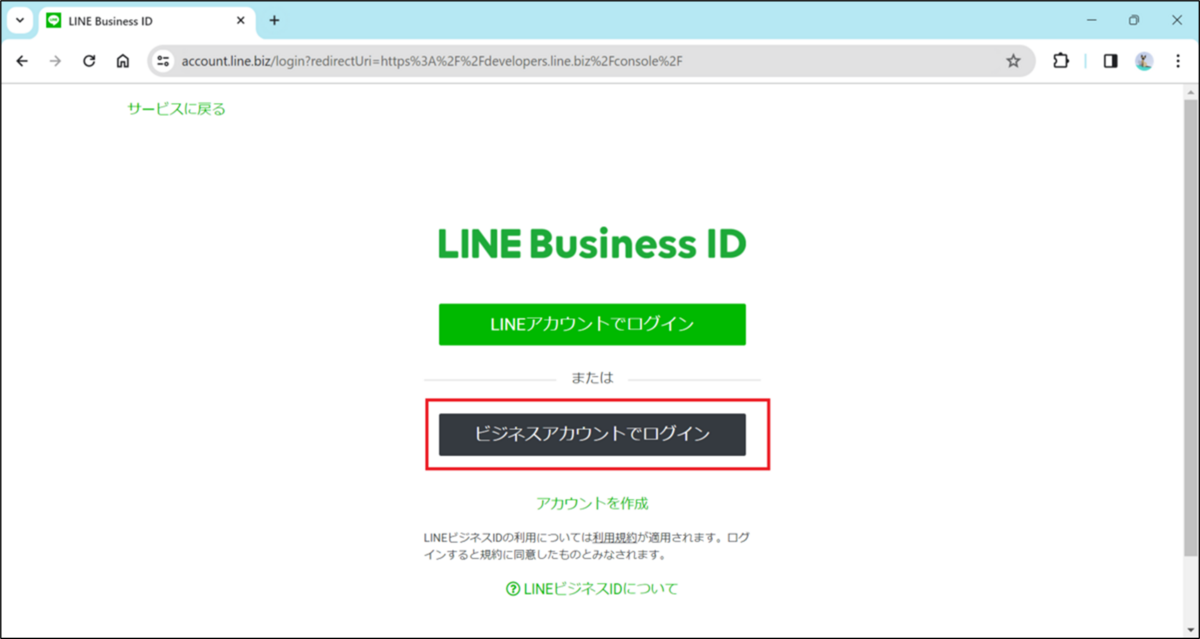Open the 利用規約 terms link
The width and height of the screenshot is (1200, 639).
[x=617, y=538]
